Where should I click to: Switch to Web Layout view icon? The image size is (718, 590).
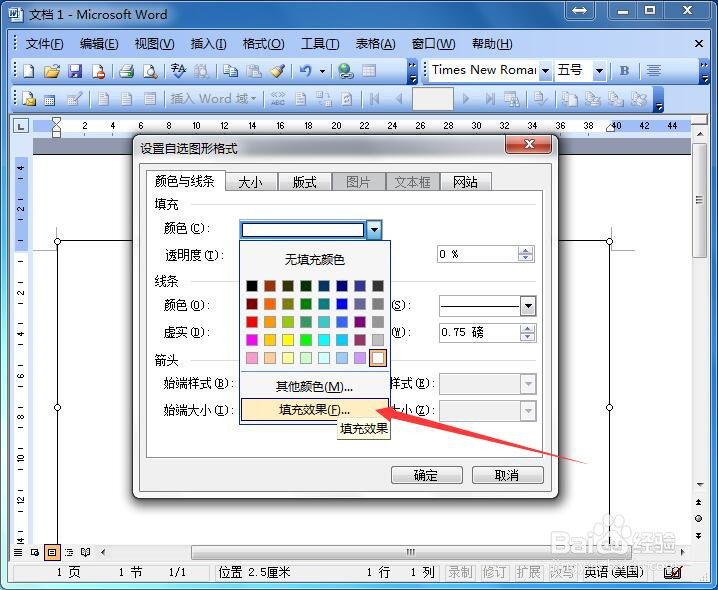pyautogui.click(x=35, y=552)
